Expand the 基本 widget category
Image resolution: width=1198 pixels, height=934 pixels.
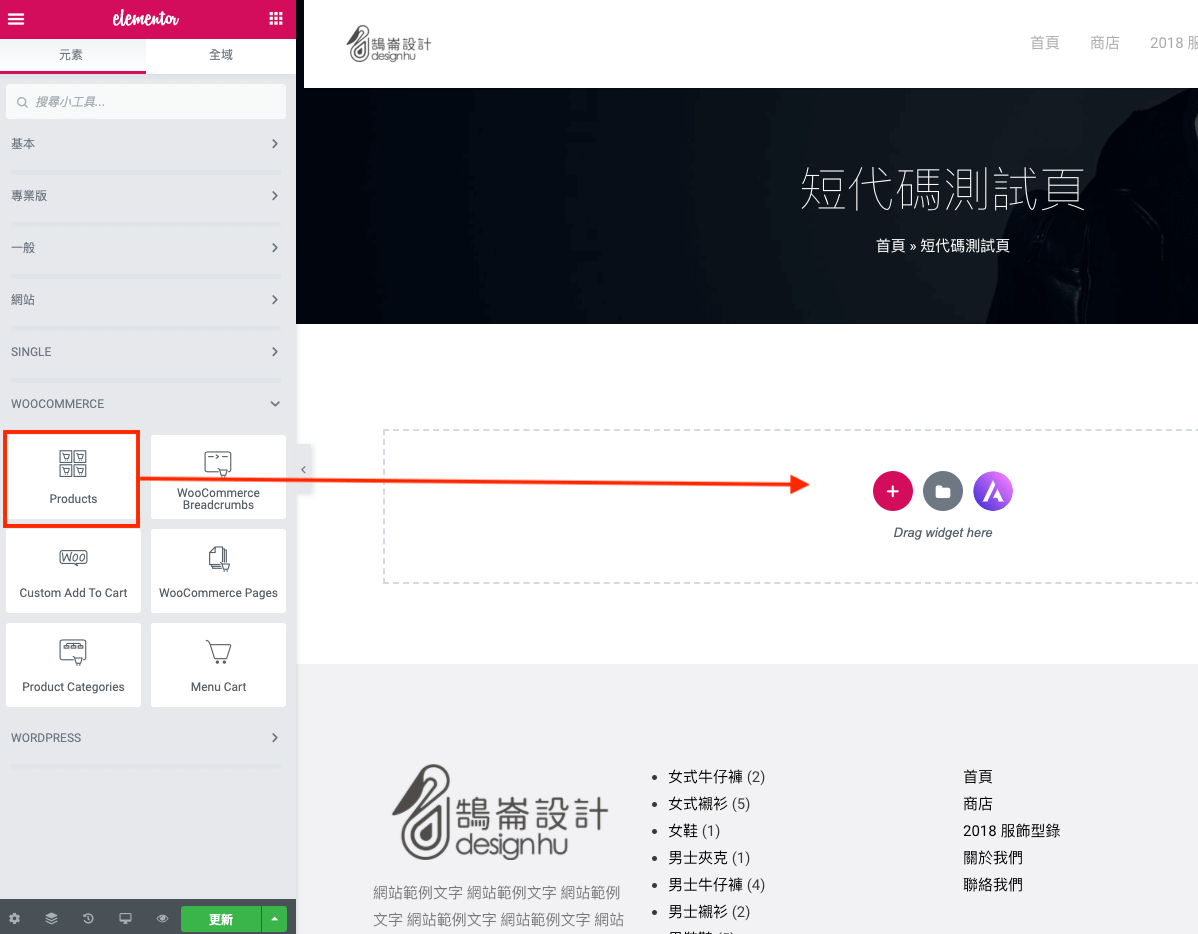(x=146, y=144)
